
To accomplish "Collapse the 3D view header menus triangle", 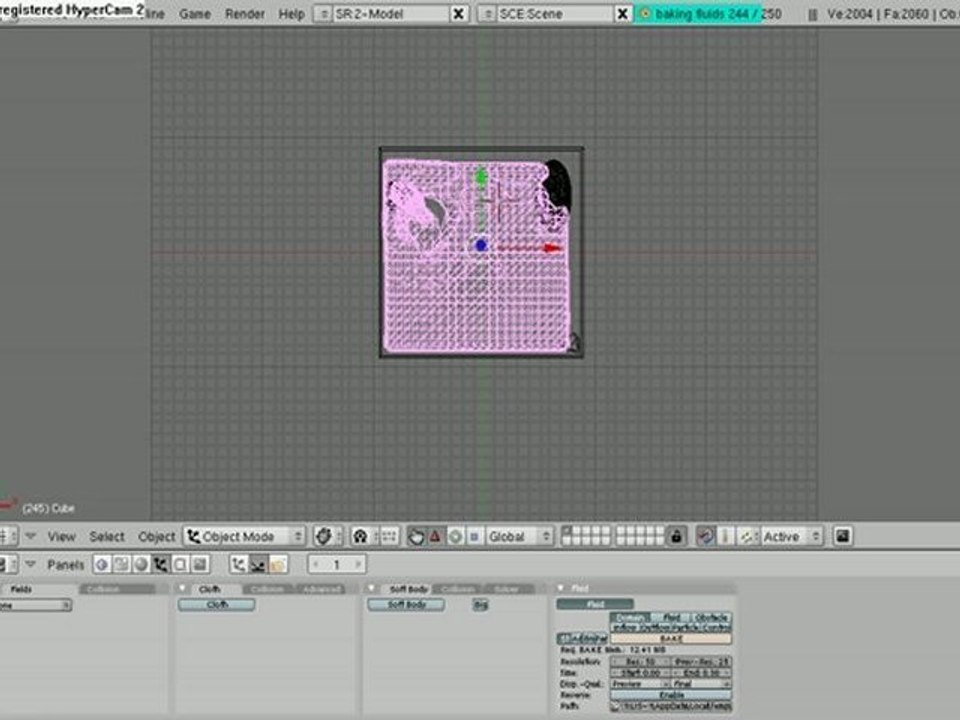I will click(x=31, y=536).
